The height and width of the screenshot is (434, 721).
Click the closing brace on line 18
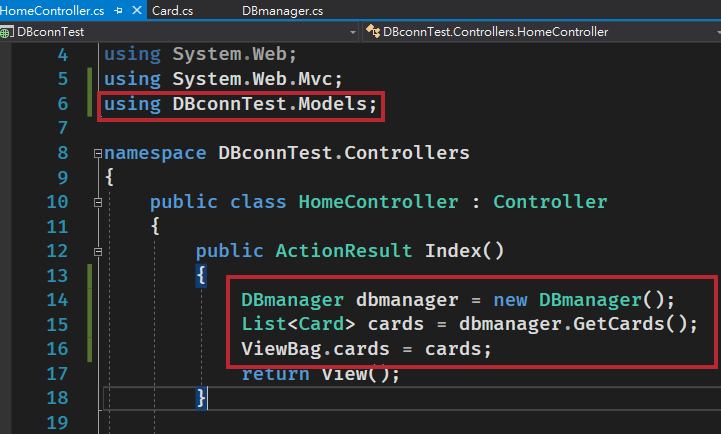point(201,398)
